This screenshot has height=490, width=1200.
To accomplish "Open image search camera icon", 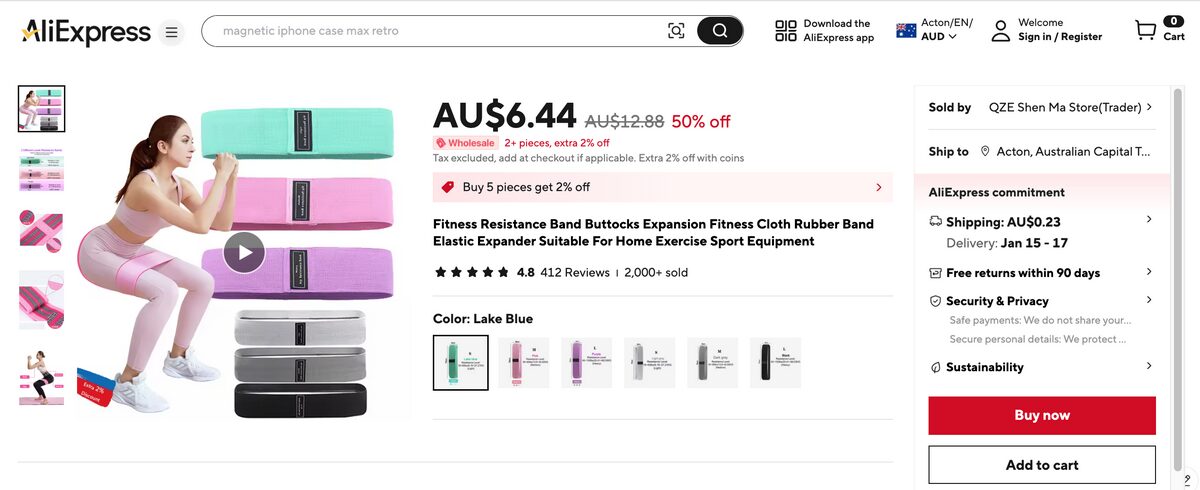I will (677, 31).
